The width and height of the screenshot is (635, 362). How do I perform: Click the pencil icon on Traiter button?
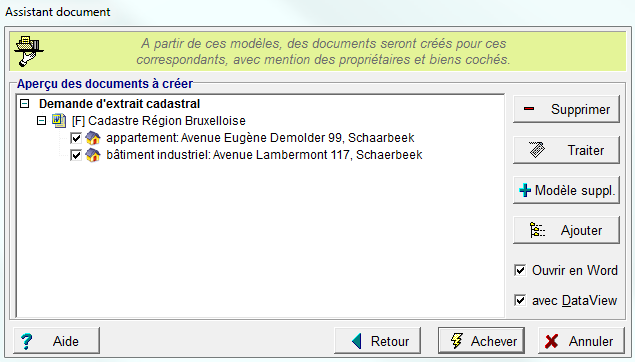coord(537,150)
